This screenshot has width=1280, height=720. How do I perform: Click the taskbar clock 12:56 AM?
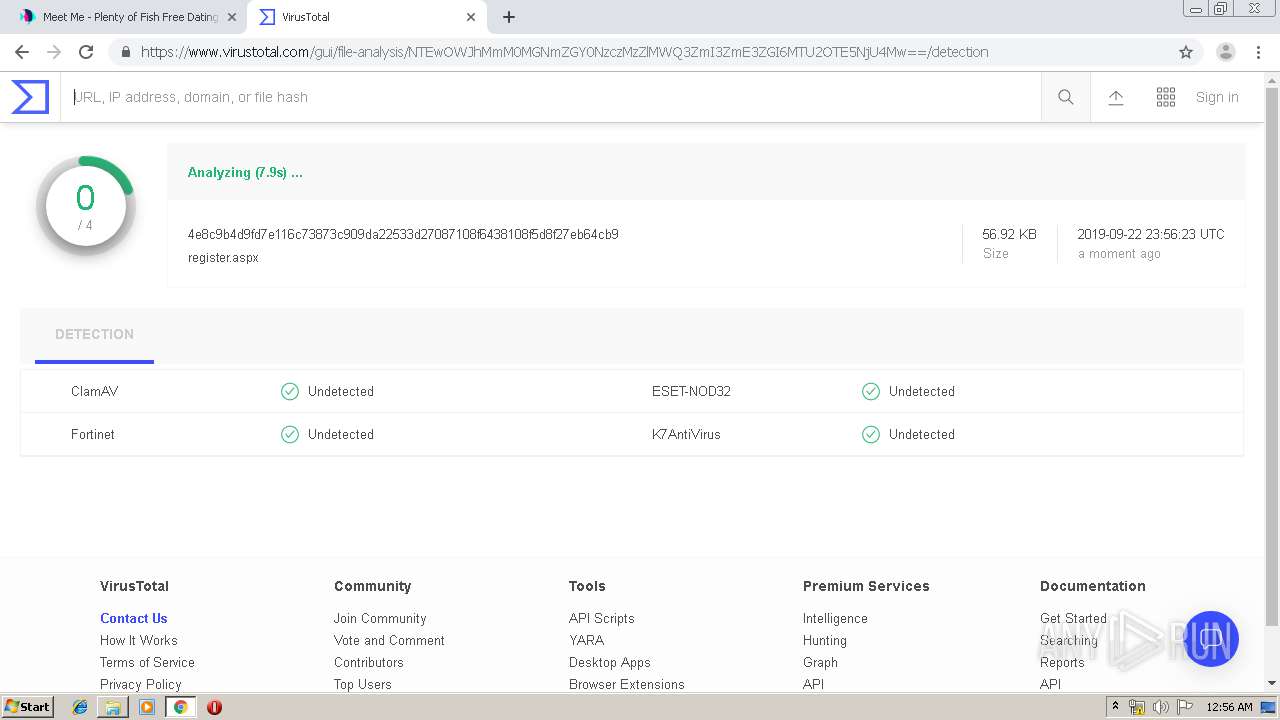pos(1230,707)
